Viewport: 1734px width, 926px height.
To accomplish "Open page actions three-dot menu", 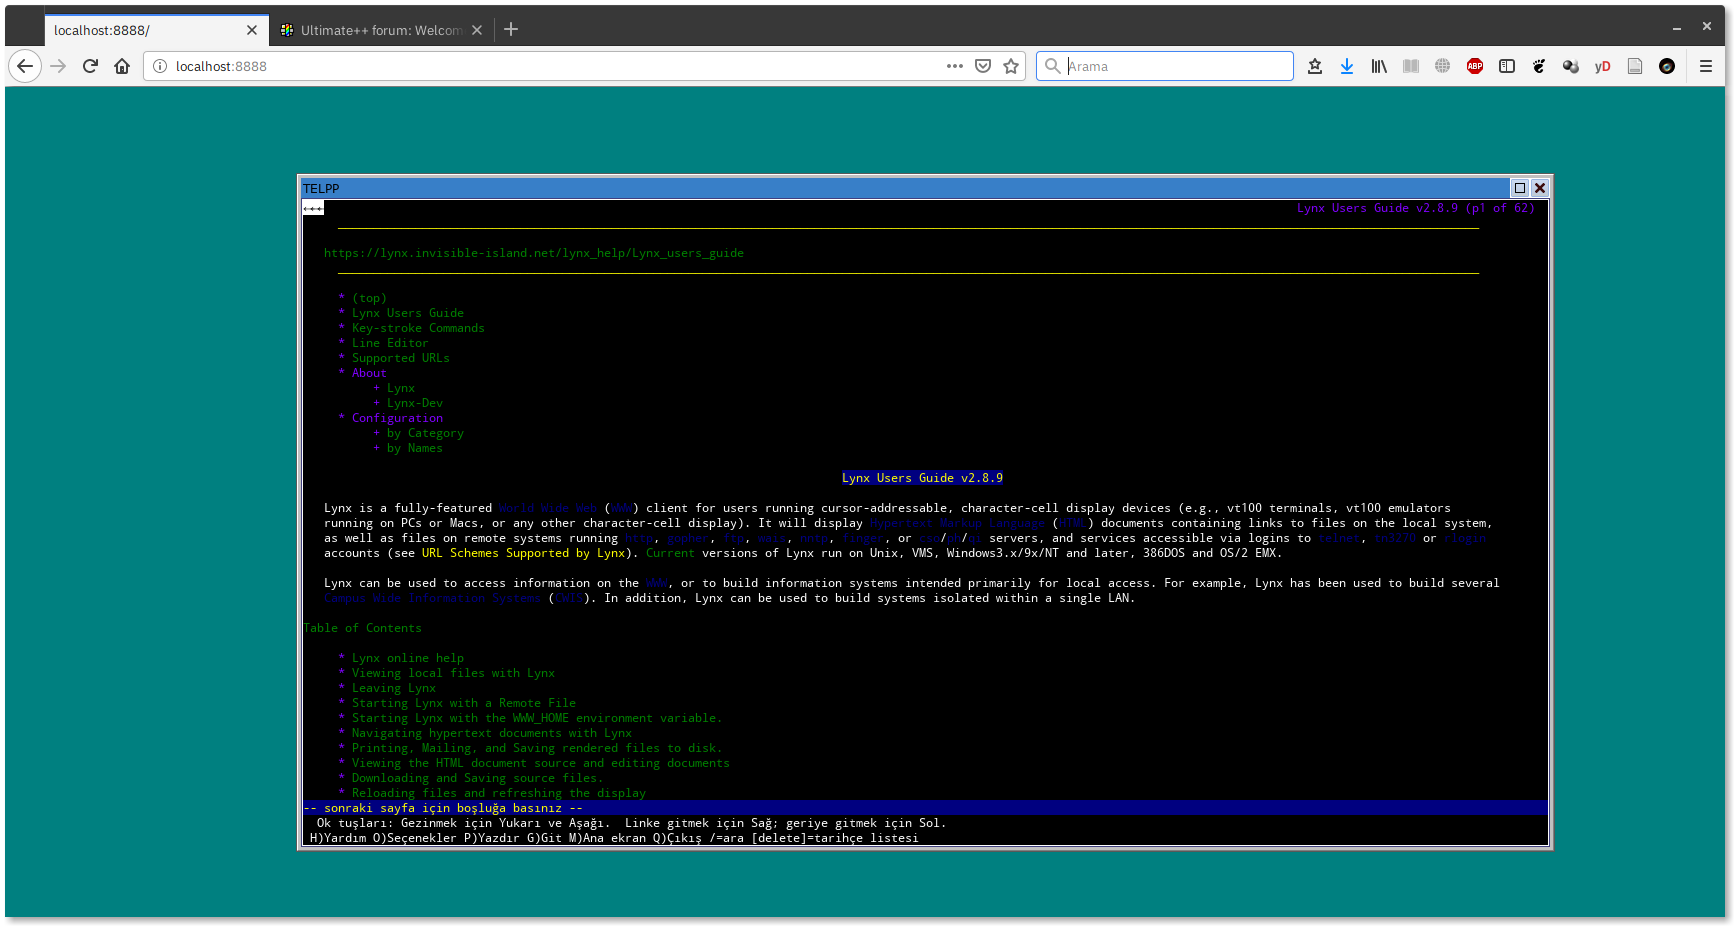I will coord(955,66).
